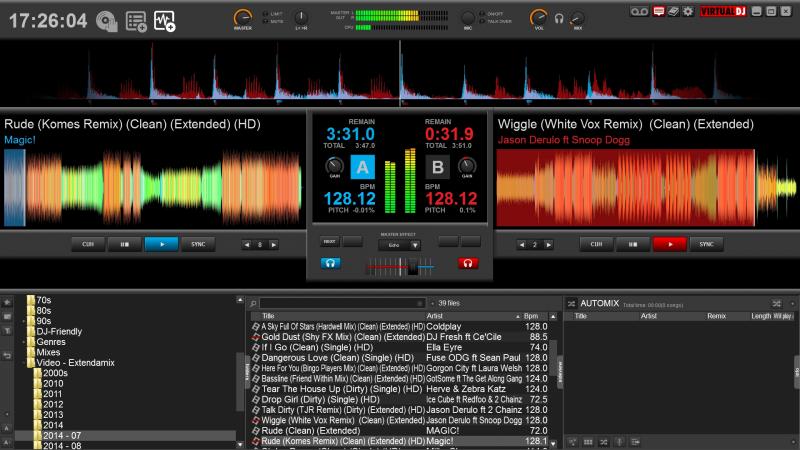Open the master effect Echo dropdown

click(415, 244)
